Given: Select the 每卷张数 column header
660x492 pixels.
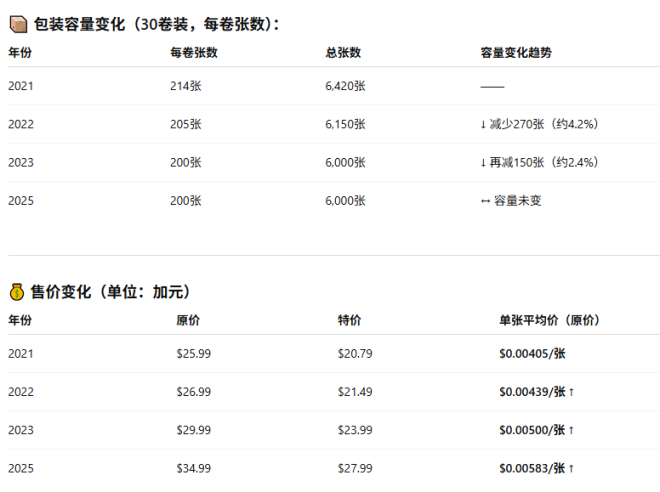Looking at the screenshot, I should click(x=194, y=52).
